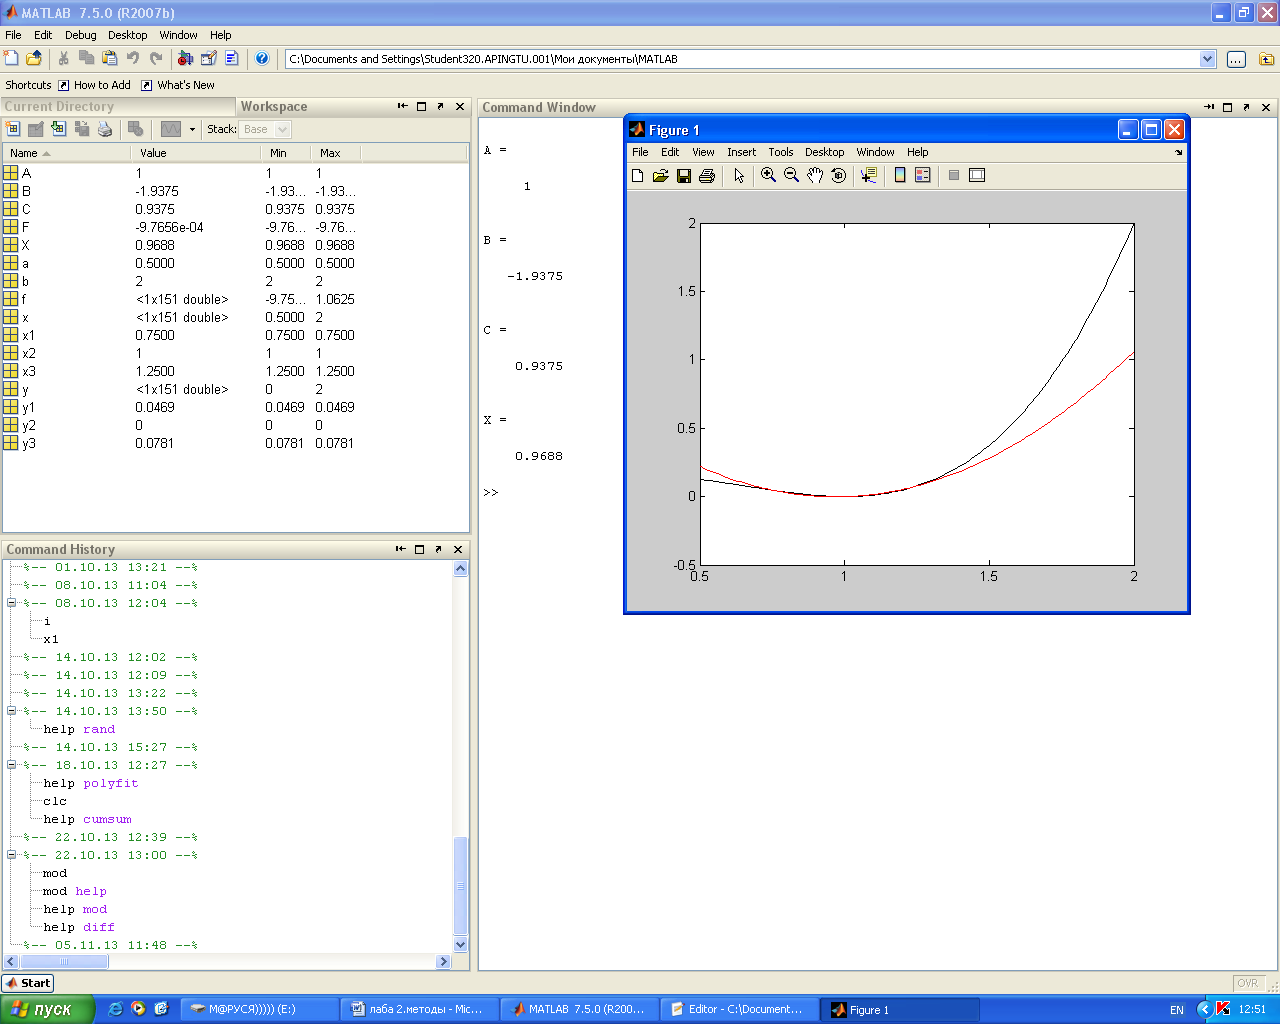Viewport: 1280px width, 1024px height.
Task: Click the Redo icon in MATLAB toolbar
Action: (x=156, y=59)
